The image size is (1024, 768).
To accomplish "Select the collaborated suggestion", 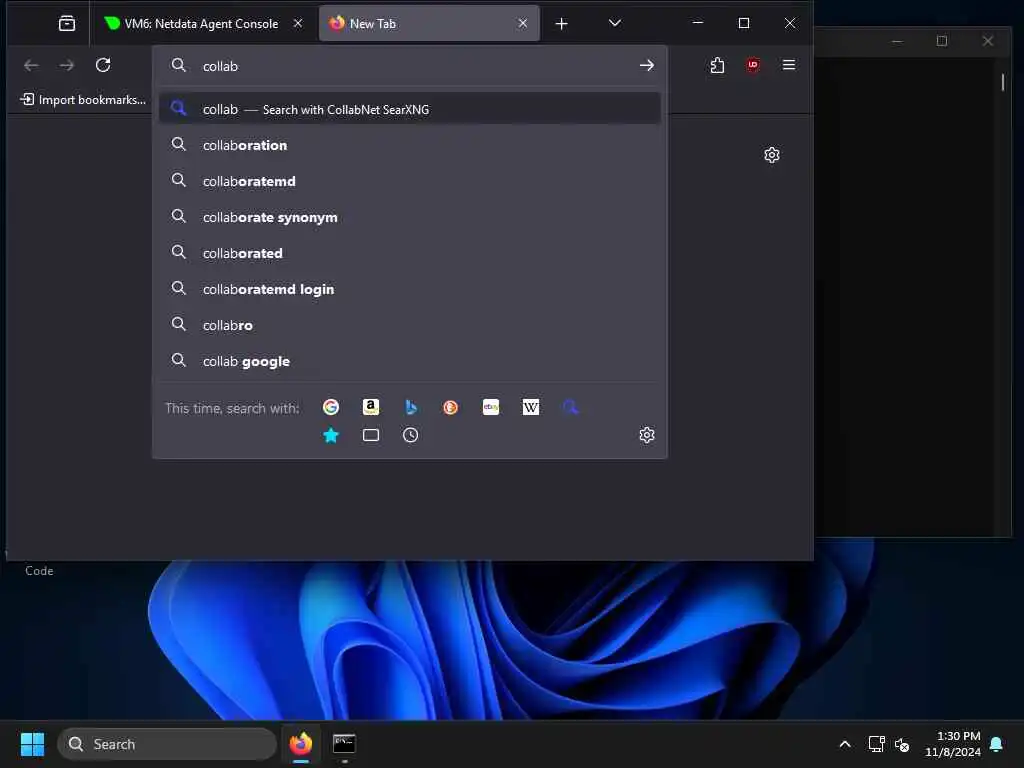I will click(409, 253).
